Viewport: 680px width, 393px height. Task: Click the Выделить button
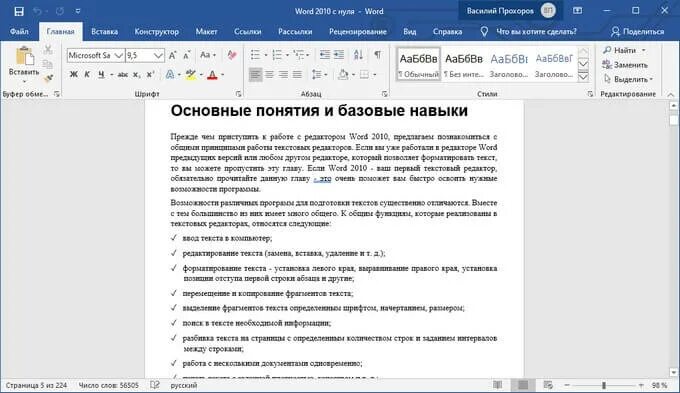[628, 79]
